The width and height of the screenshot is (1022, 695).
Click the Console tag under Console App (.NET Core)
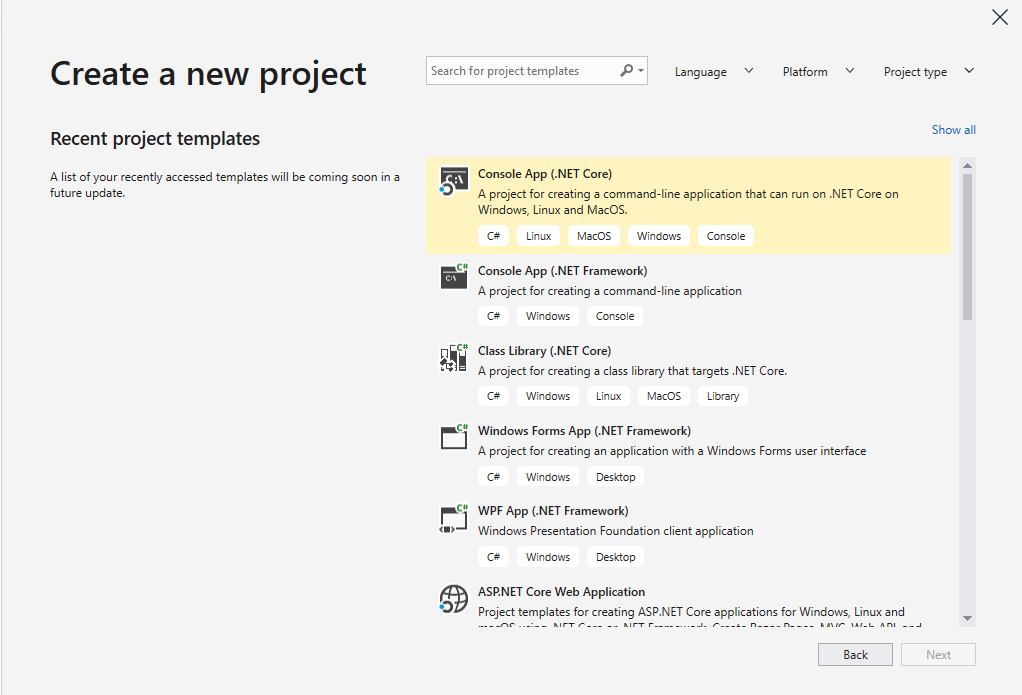pos(725,236)
